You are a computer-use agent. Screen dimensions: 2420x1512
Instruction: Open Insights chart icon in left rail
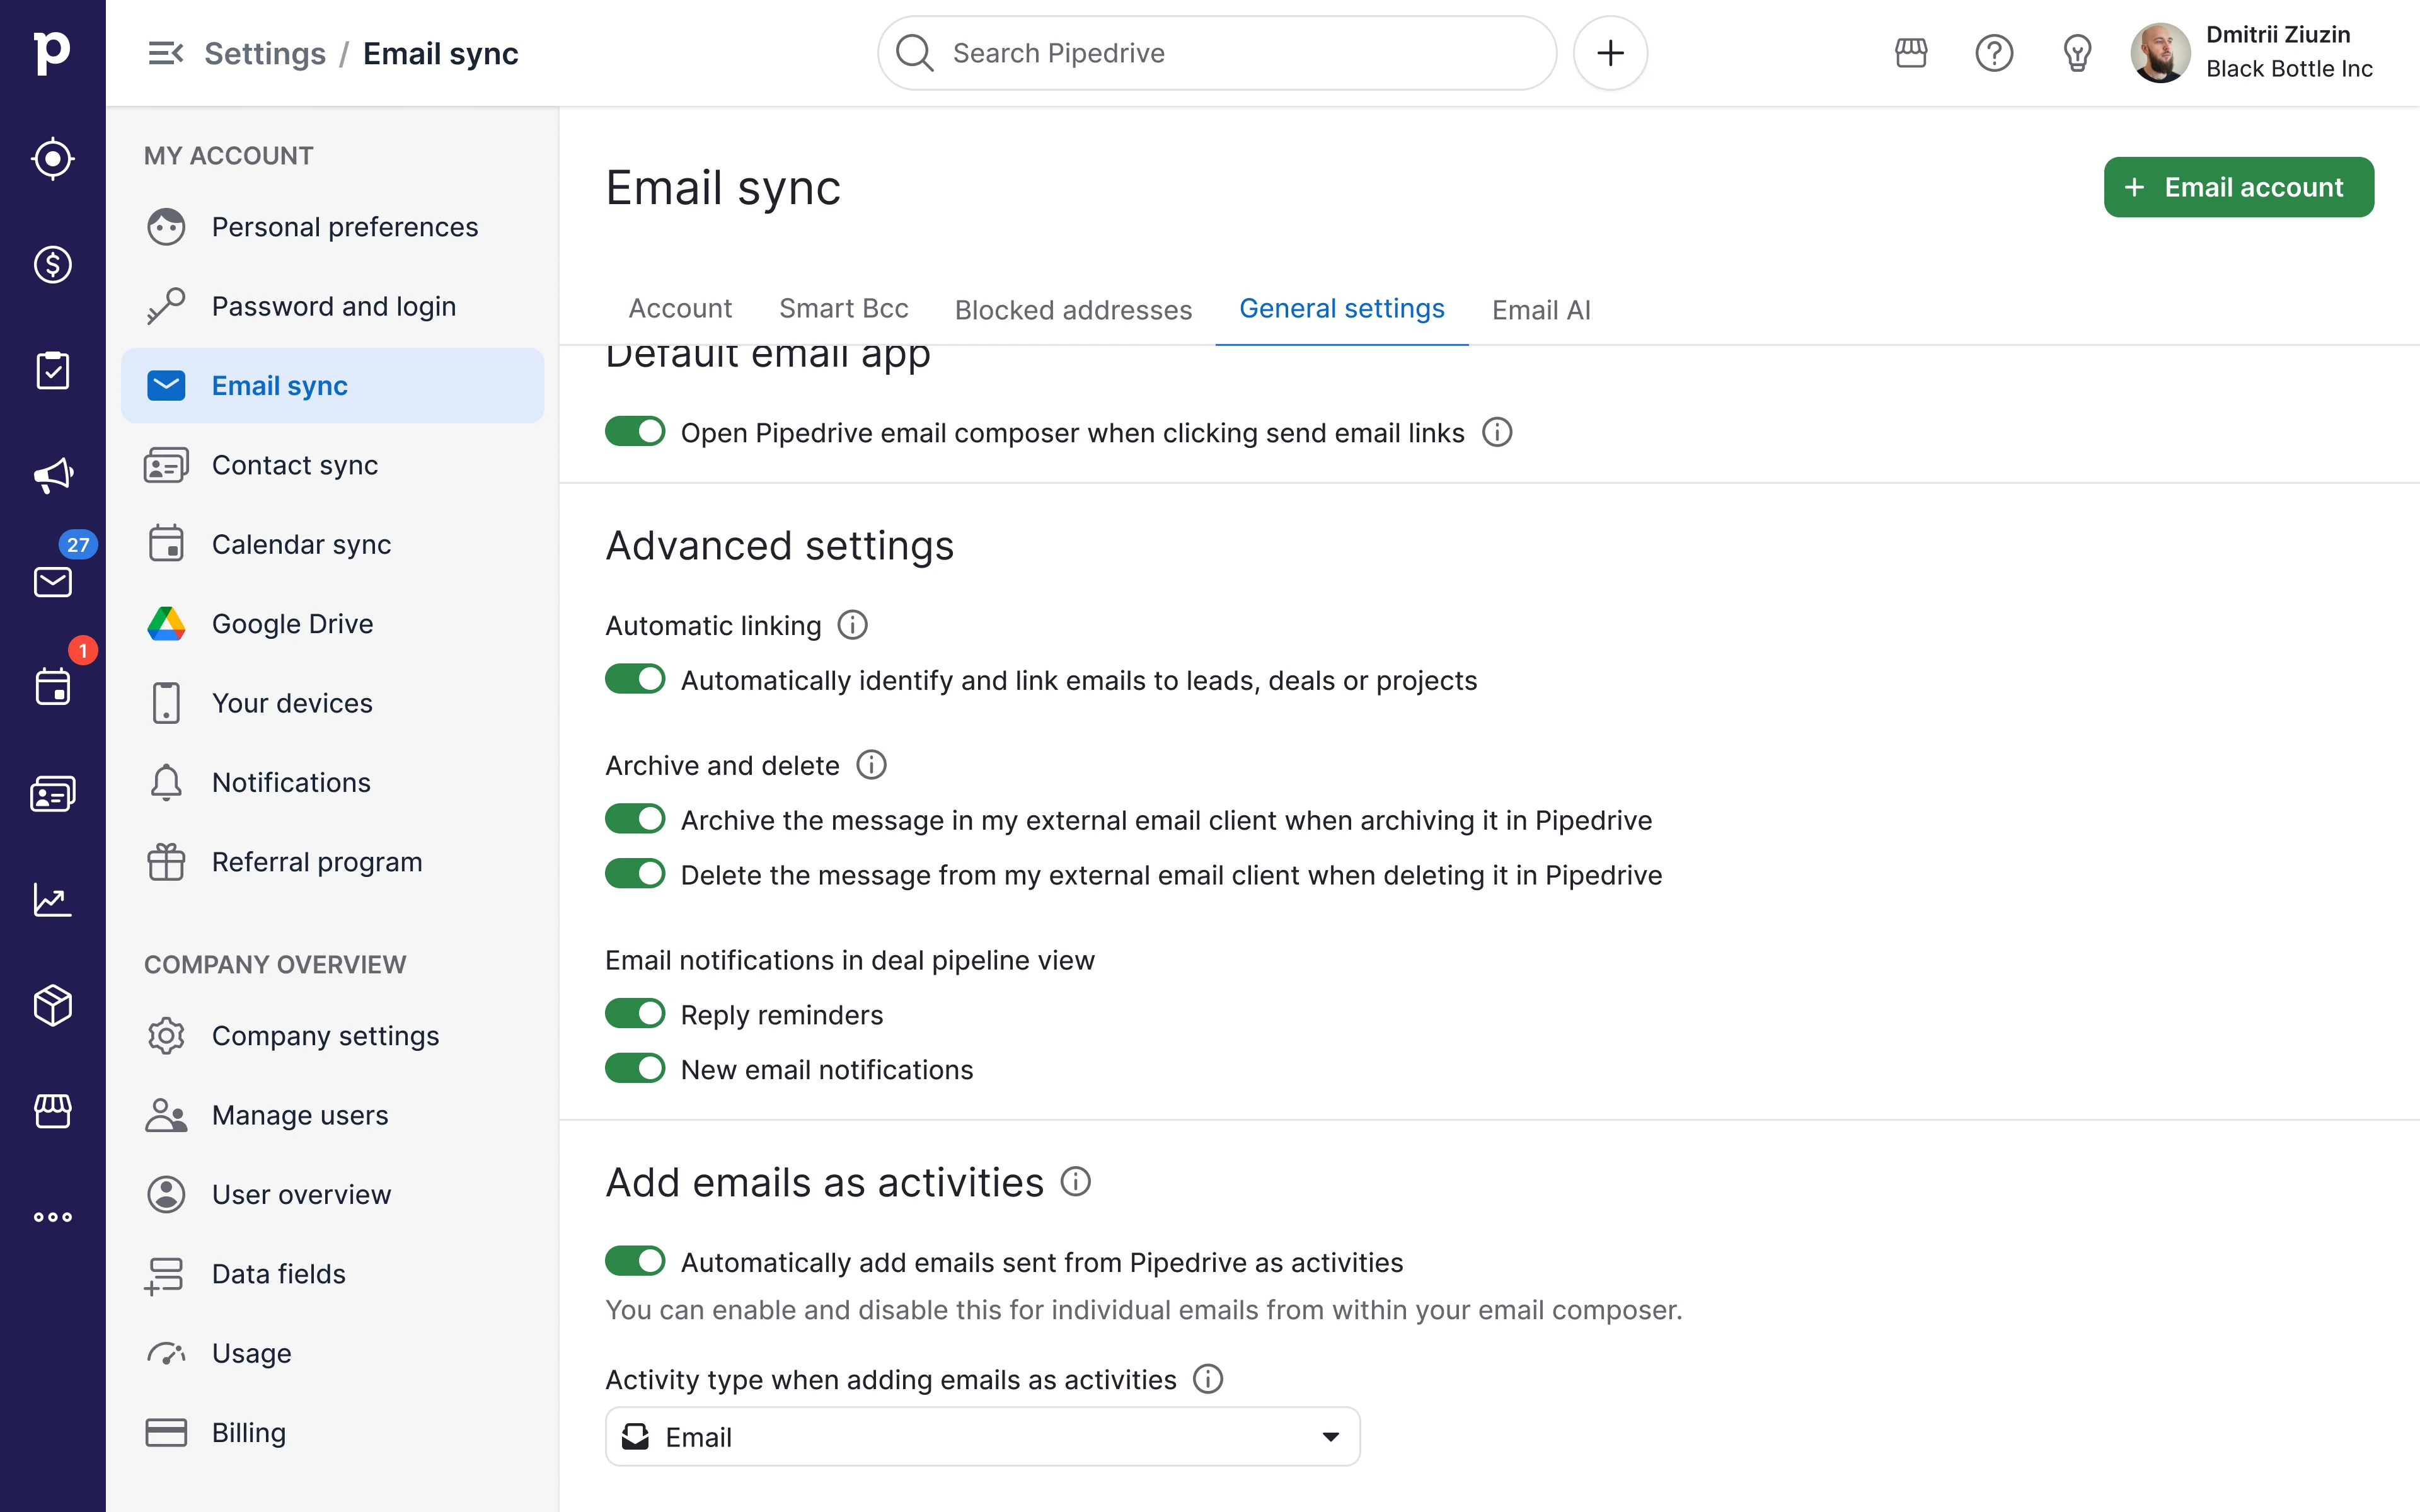point(52,900)
